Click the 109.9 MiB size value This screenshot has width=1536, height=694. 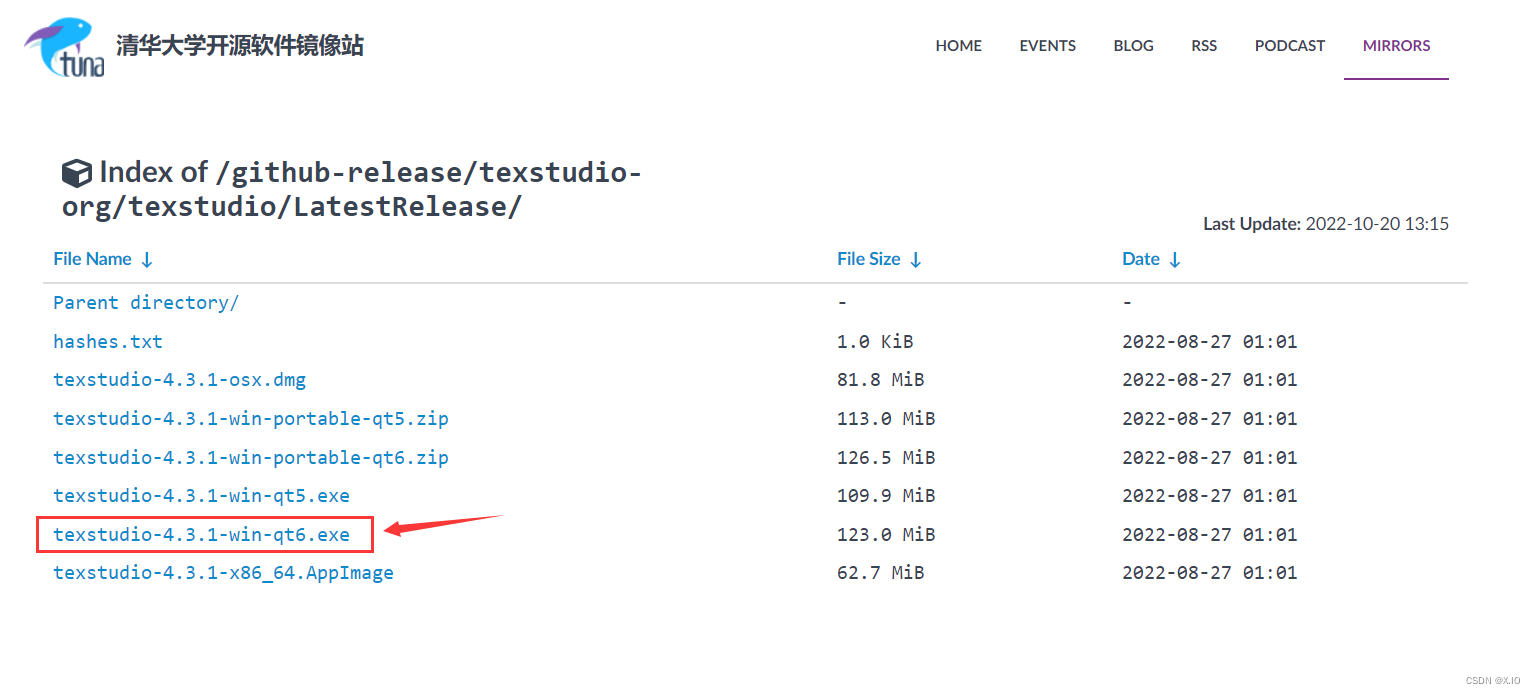pos(886,496)
